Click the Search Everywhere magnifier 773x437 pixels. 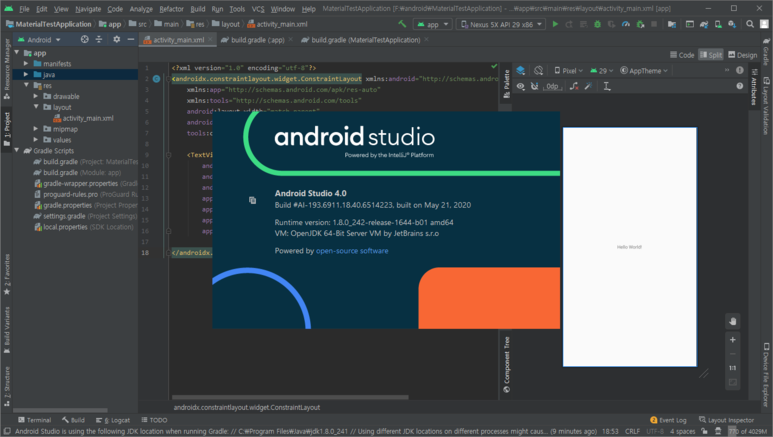(x=750, y=24)
